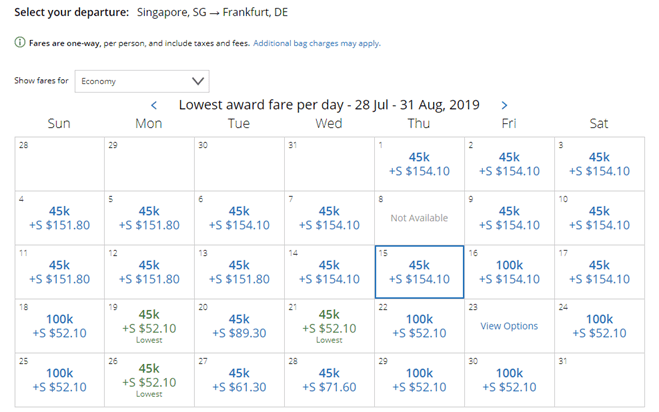Go to next month with right arrow

tap(504, 105)
